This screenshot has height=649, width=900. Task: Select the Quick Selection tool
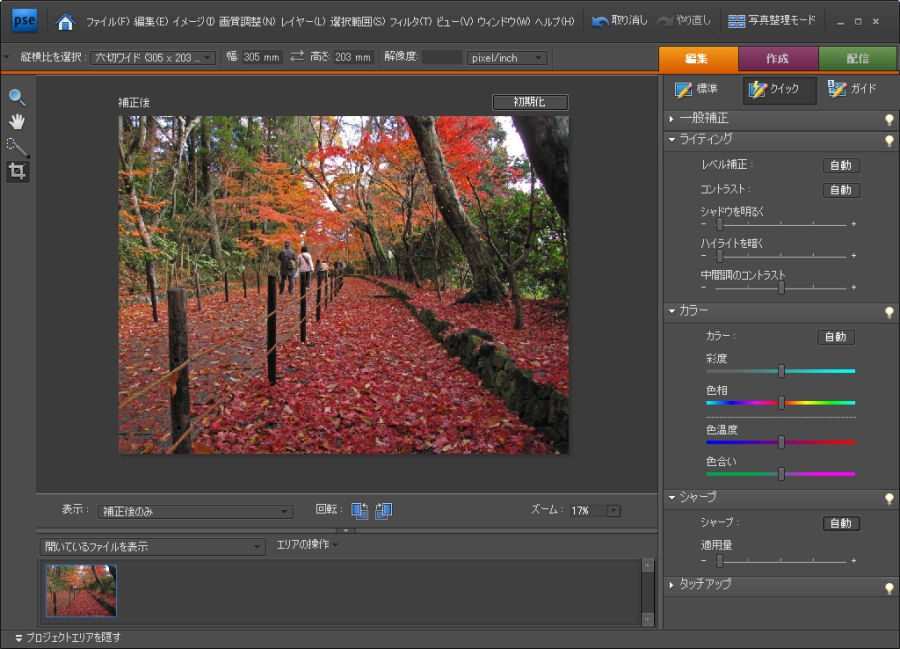pyautogui.click(x=17, y=147)
